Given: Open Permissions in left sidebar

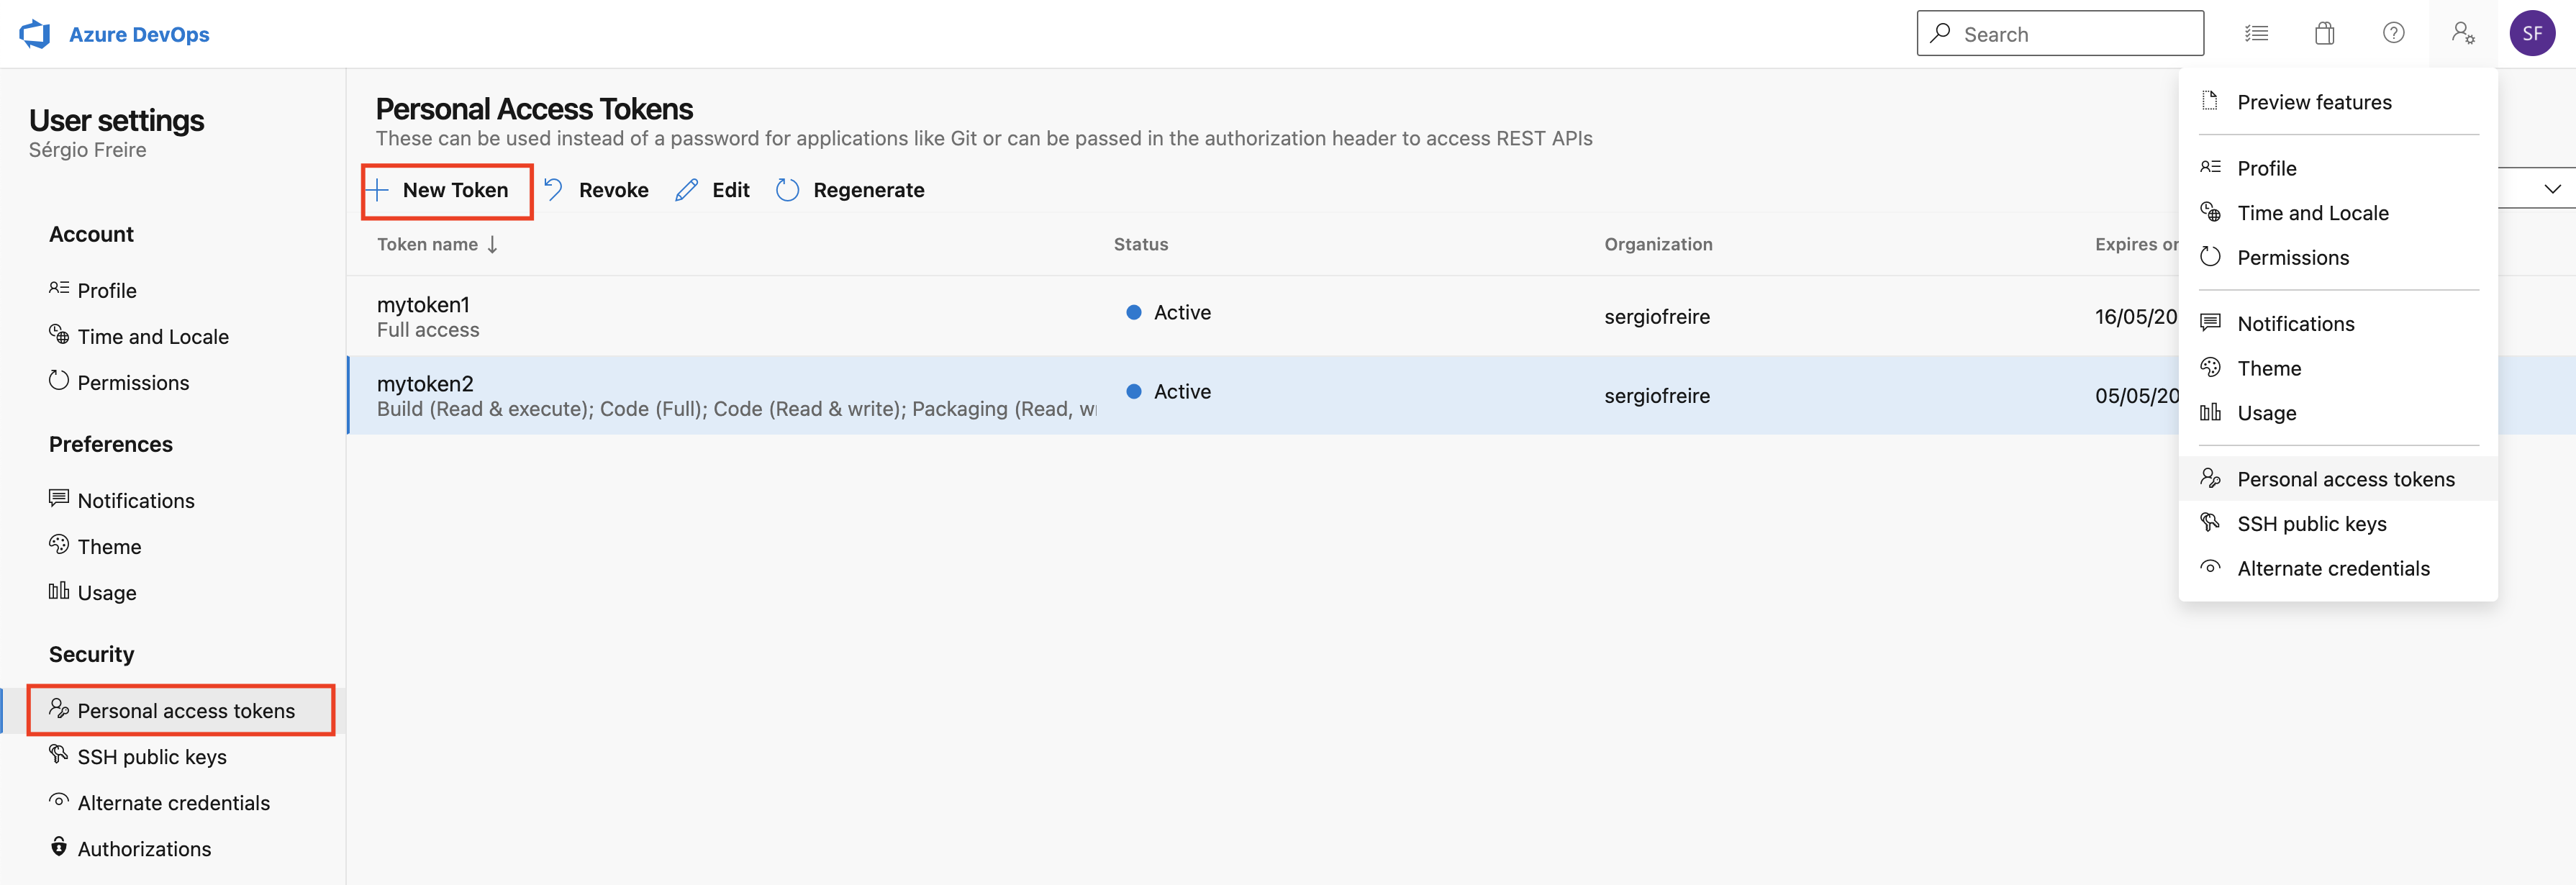Looking at the screenshot, I should tap(172, 383).
